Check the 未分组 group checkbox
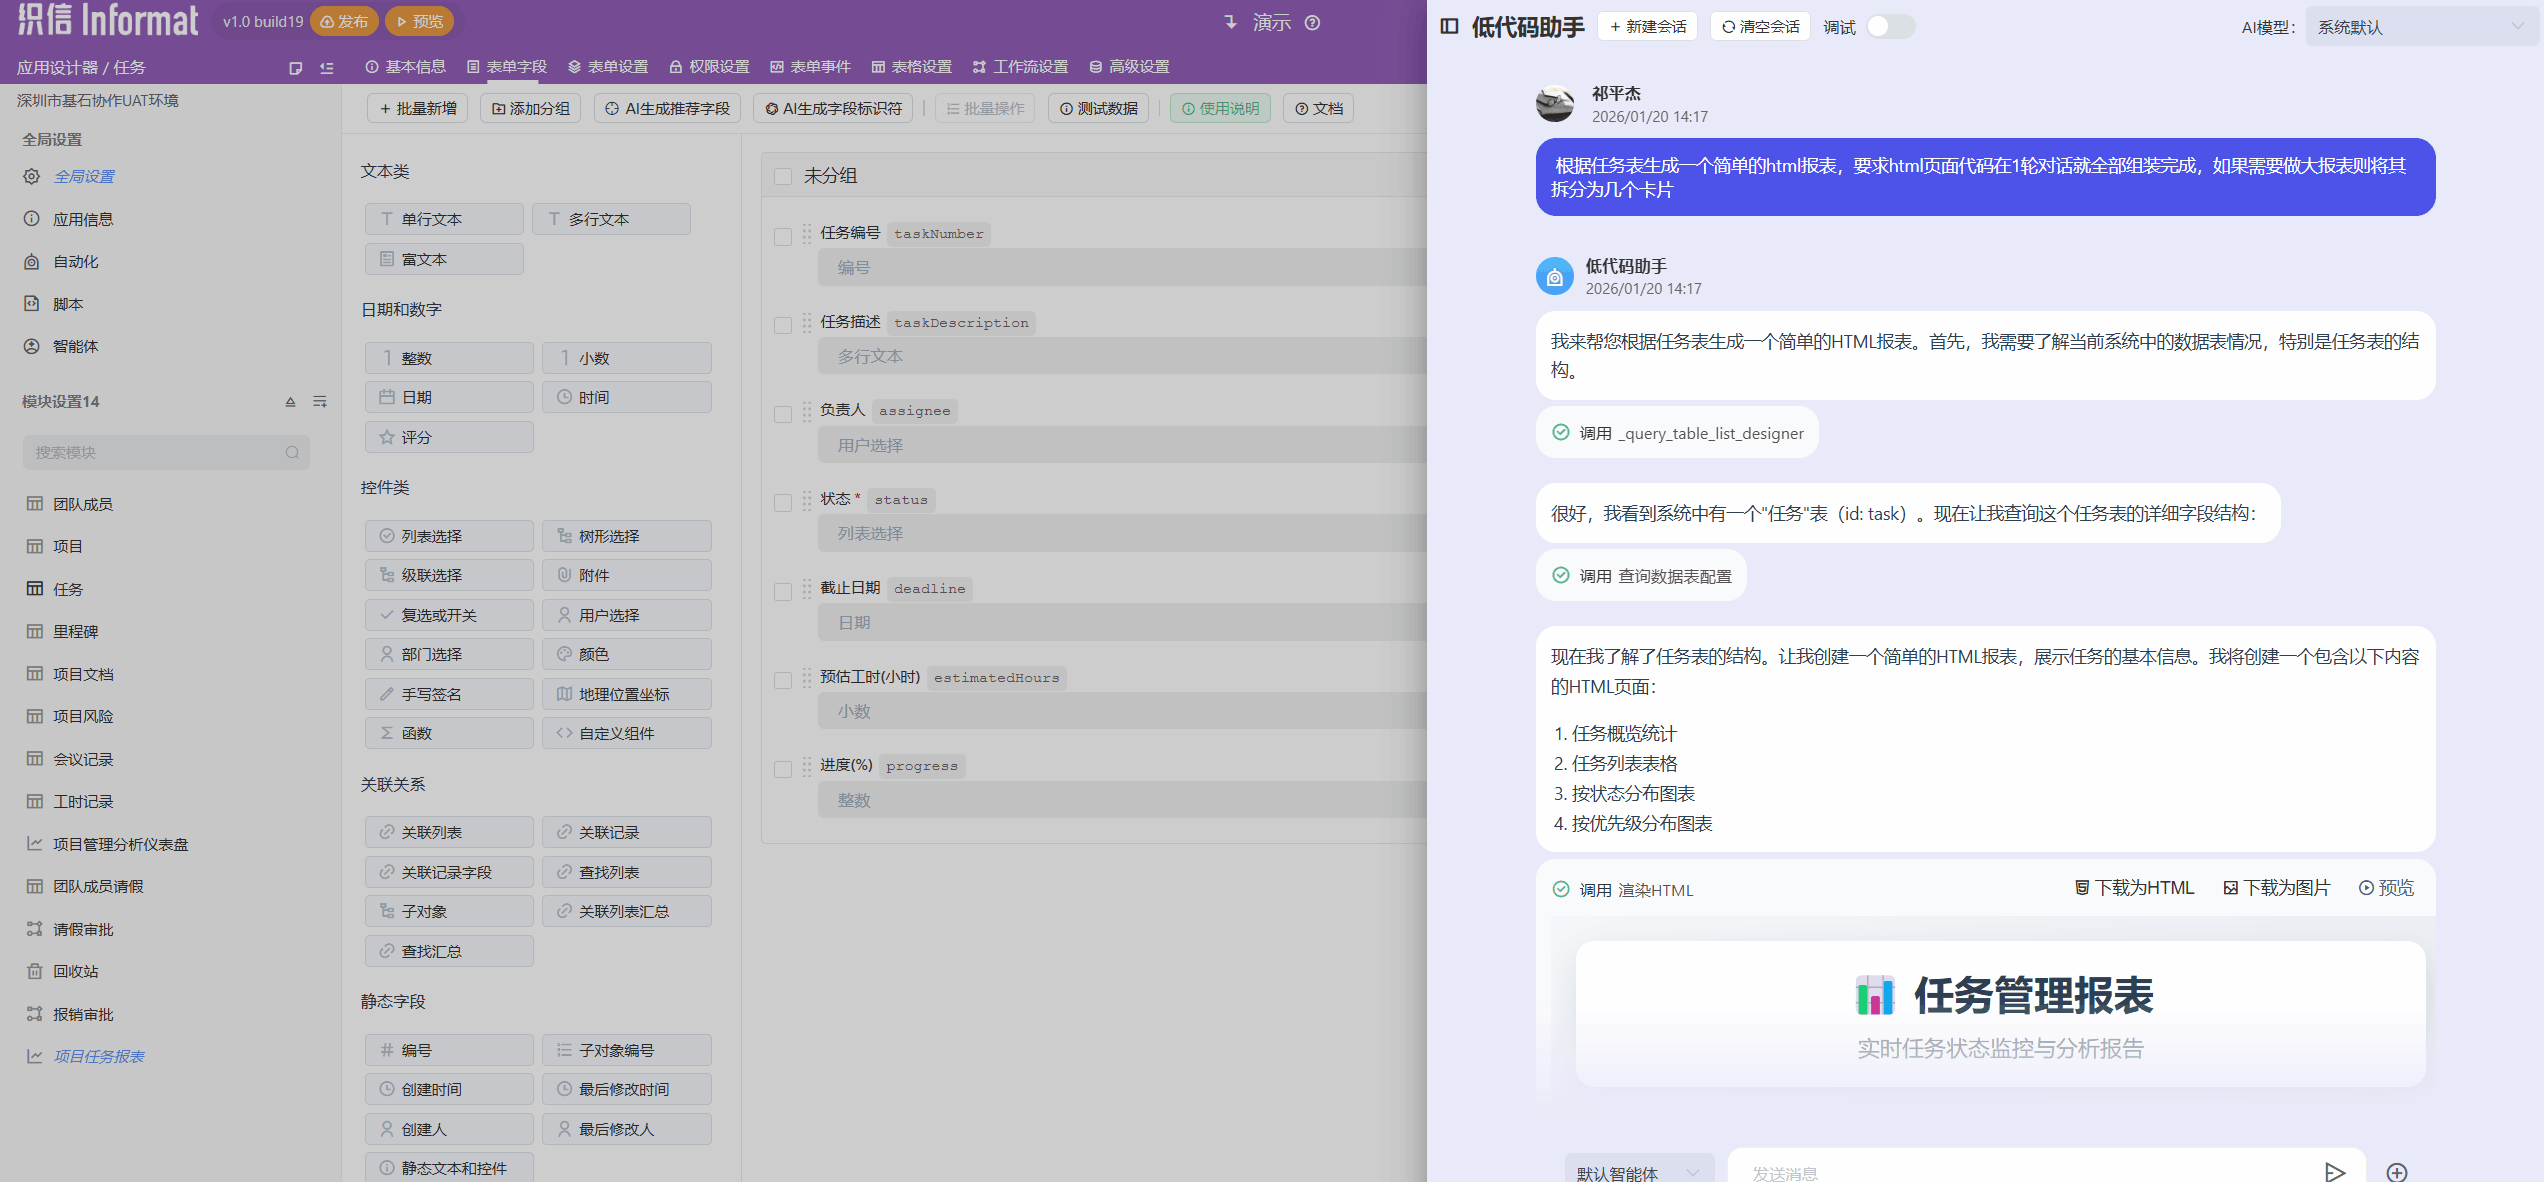 (x=783, y=177)
